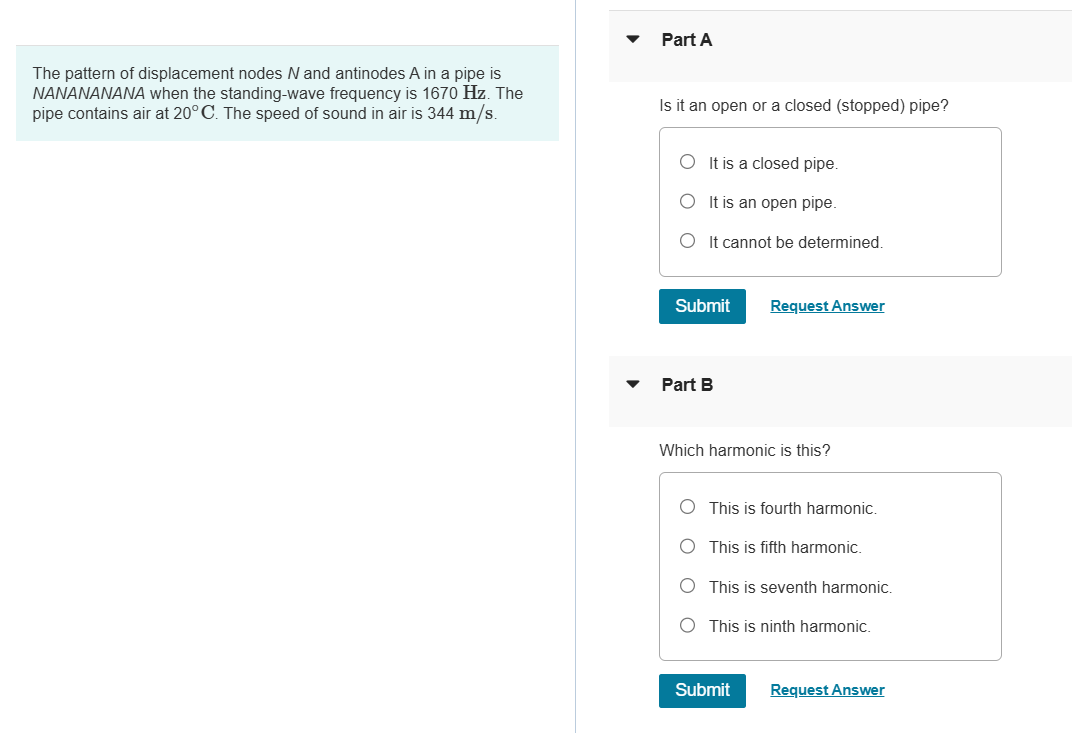Click the Part B header title
Screen dimensions: 1072x733
pyautogui.click(x=687, y=385)
